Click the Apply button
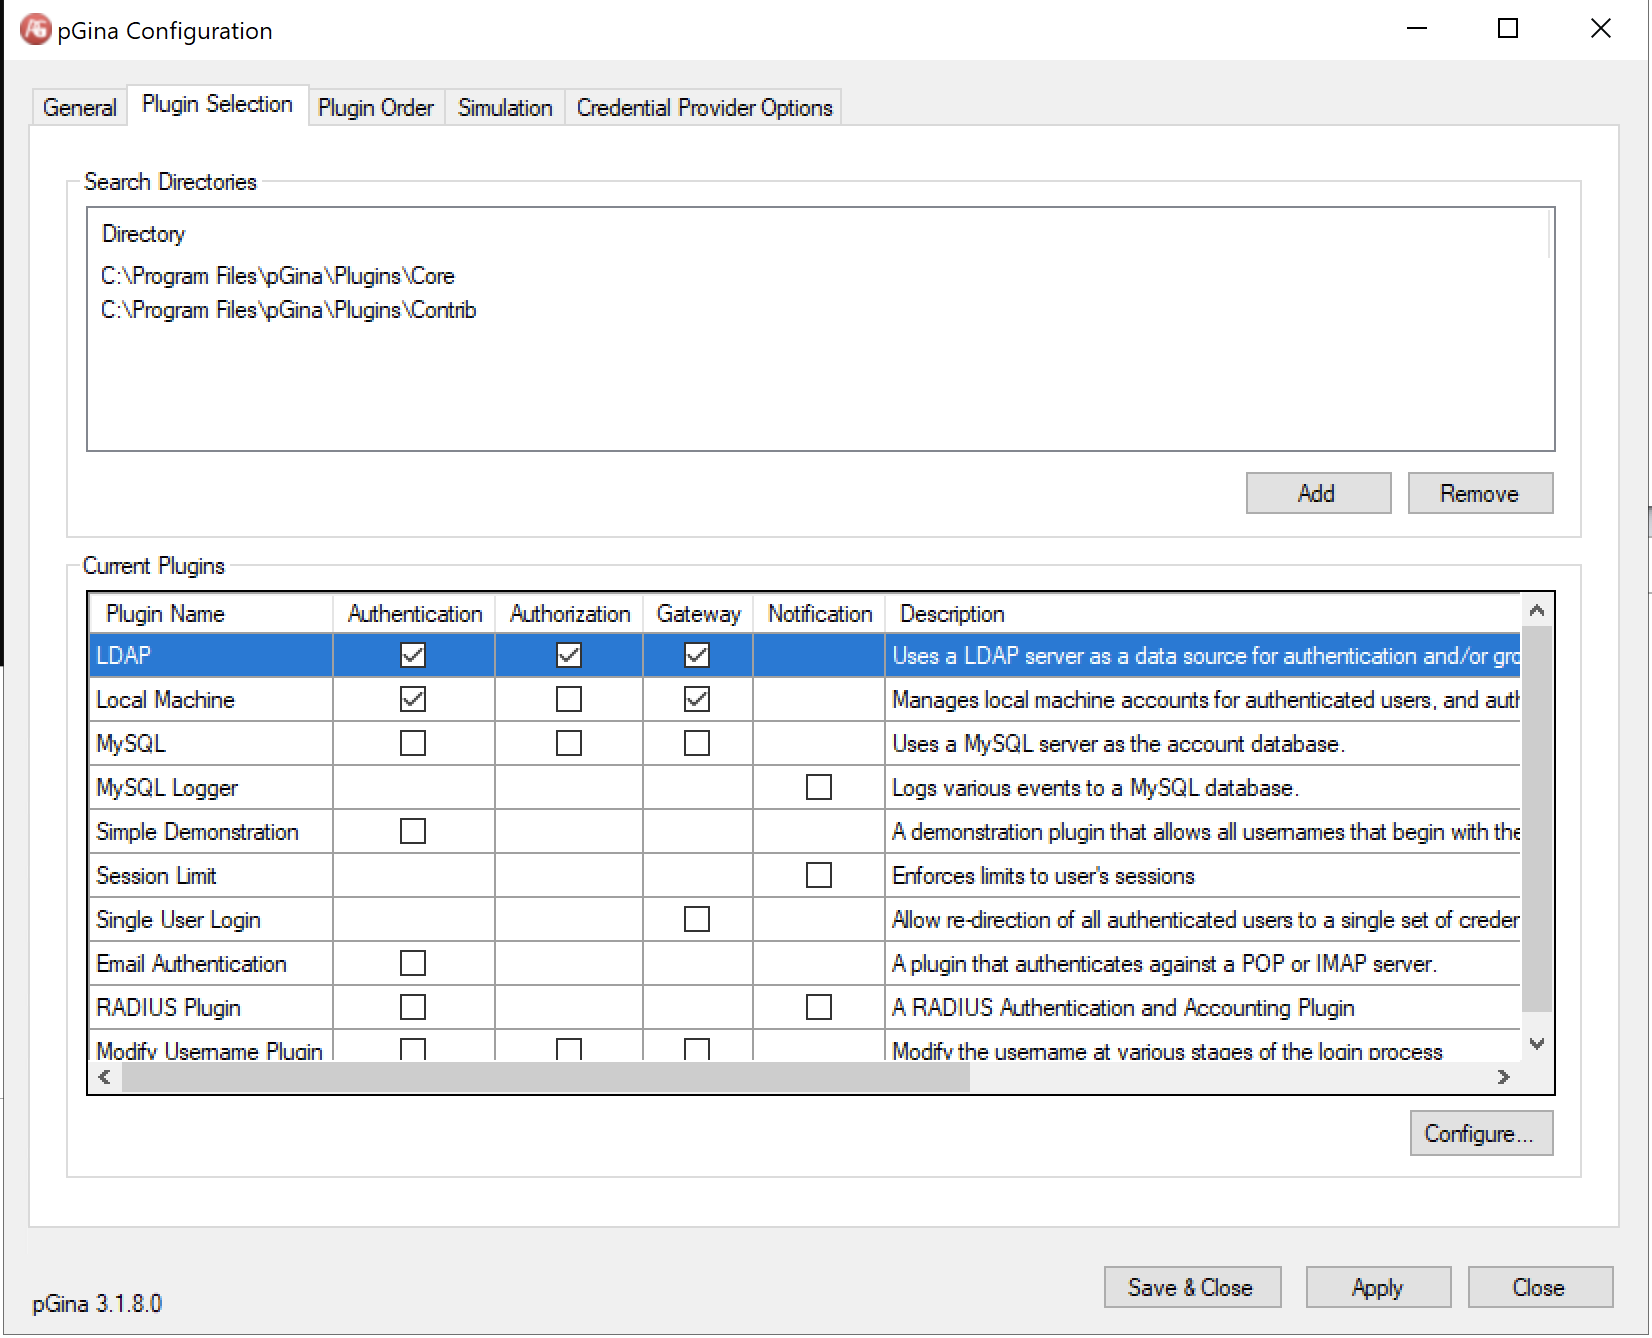1652x1338 pixels. click(1378, 1287)
